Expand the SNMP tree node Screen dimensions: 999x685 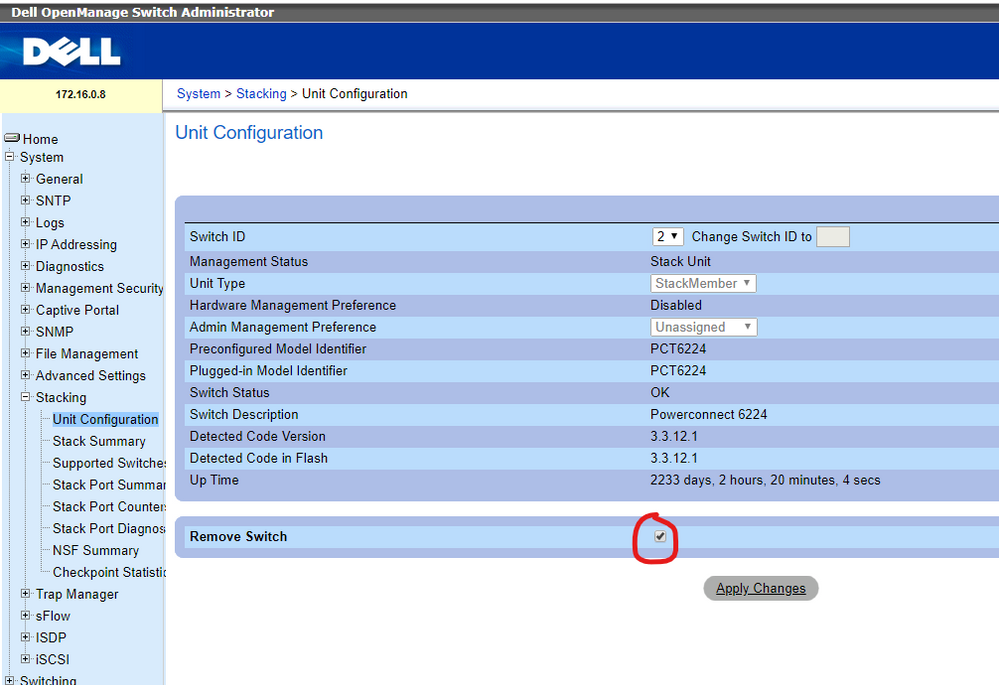(25, 331)
